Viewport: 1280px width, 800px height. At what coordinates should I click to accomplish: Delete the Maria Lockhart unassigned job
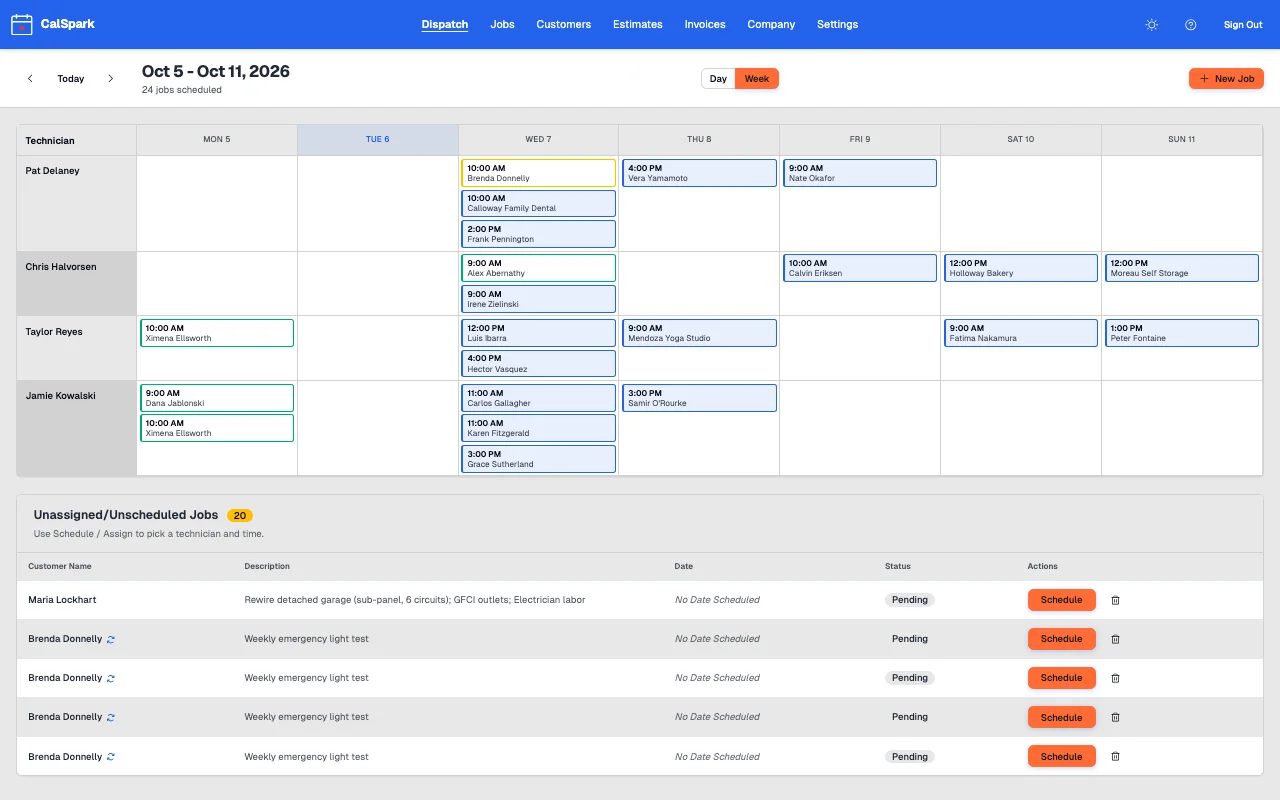[x=1116, y=600]
